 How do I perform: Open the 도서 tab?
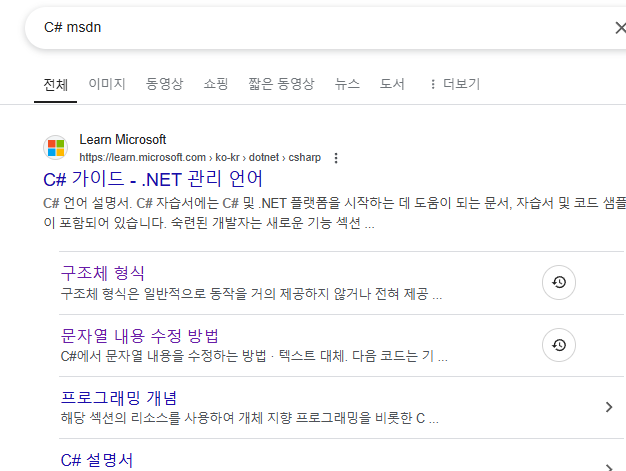pos(392,84)
